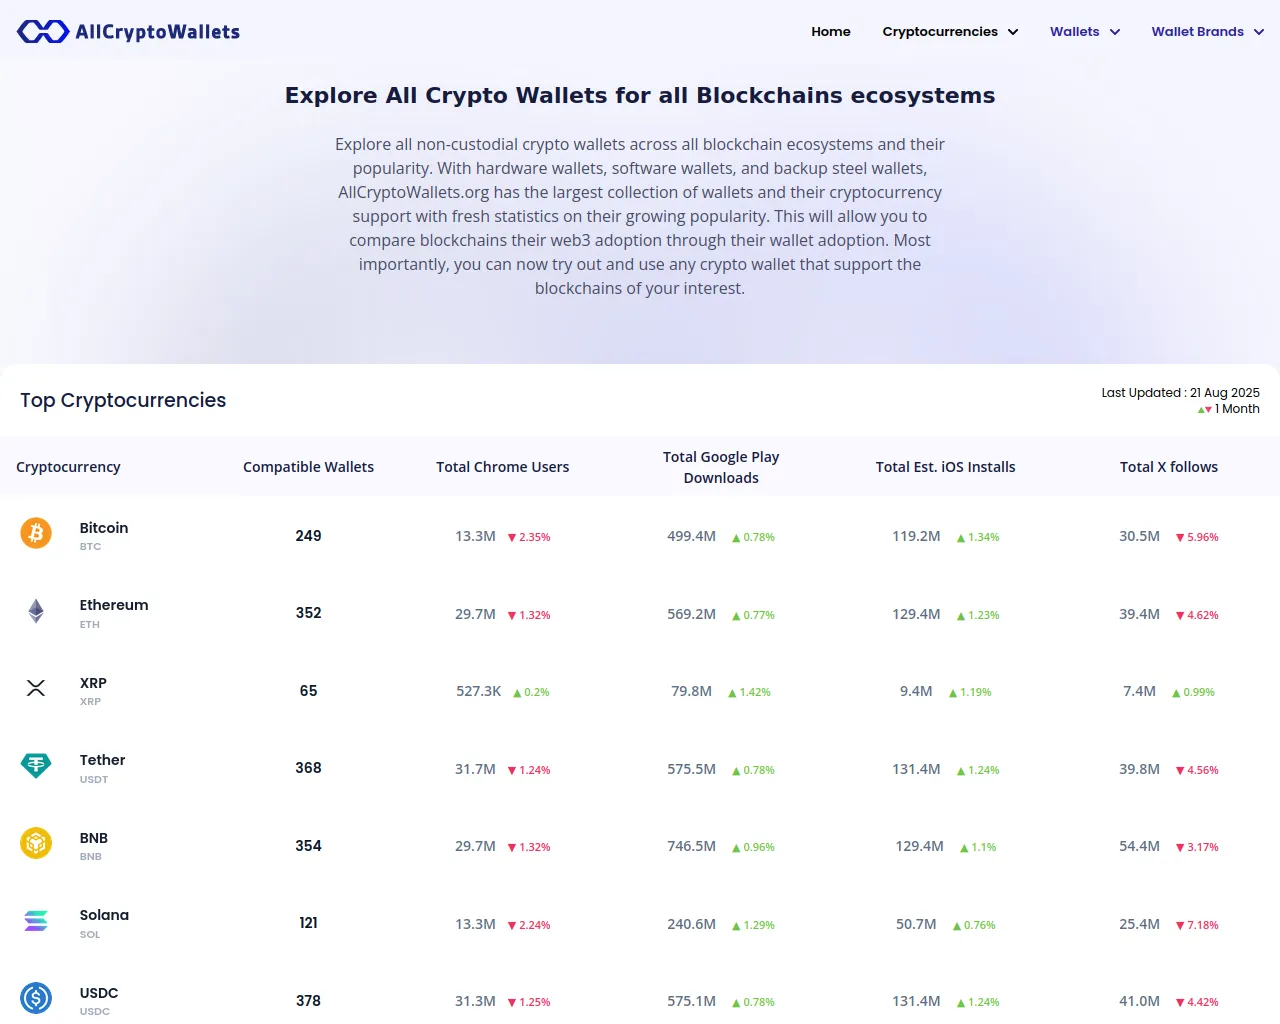Click the Cryptocurrency column header
The width and height of the screenshot is (1280, 1024).
pos(68,467)
